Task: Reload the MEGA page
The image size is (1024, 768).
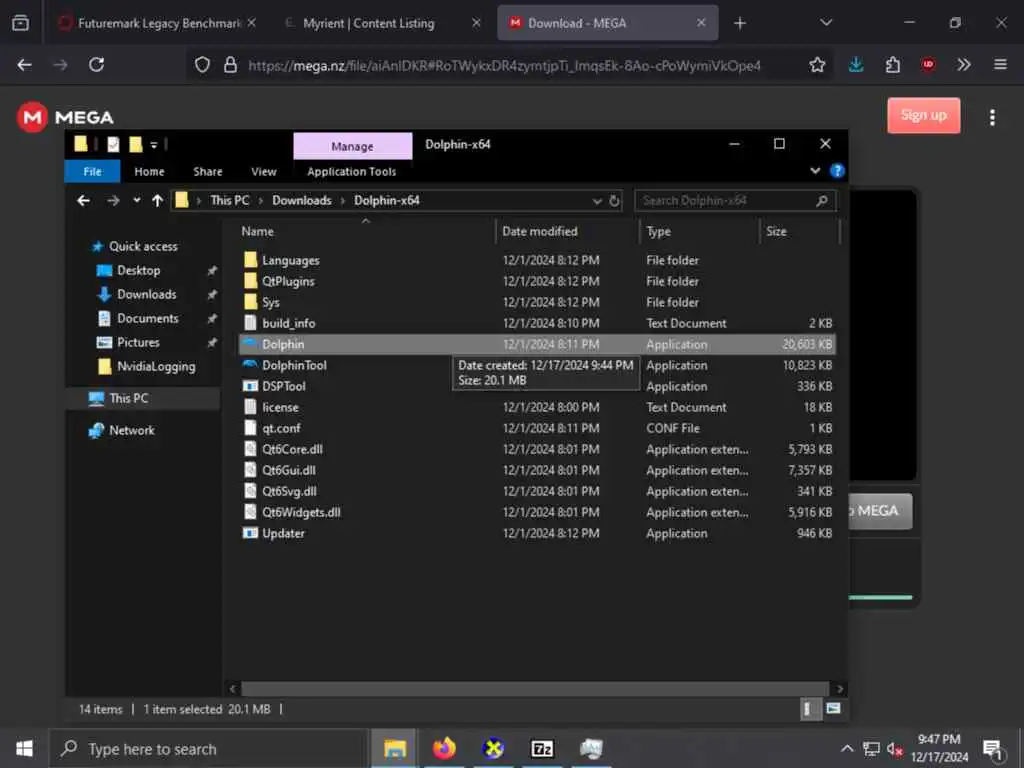Action: pos(97,65)
